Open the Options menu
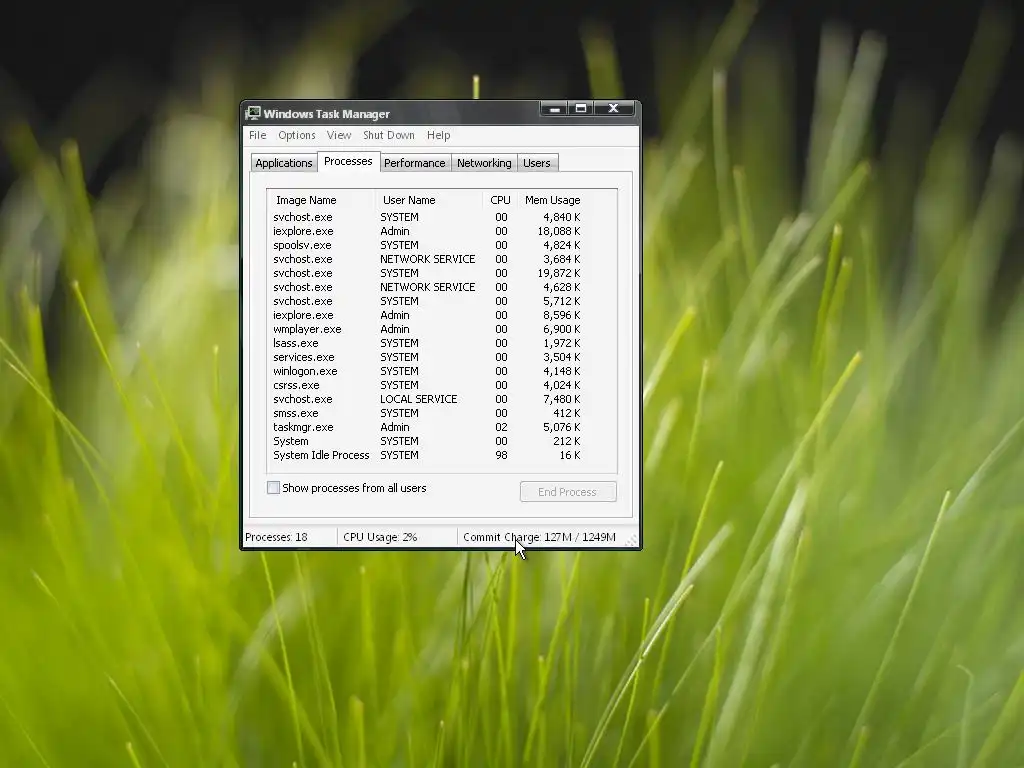 coord(296,135)
